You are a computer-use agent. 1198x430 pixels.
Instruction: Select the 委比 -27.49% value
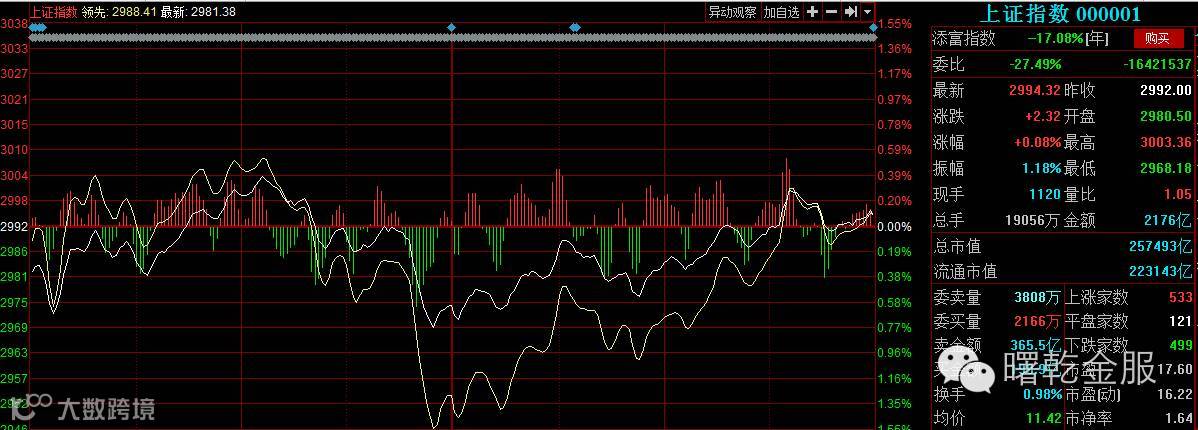click(x=1034, y=65)
